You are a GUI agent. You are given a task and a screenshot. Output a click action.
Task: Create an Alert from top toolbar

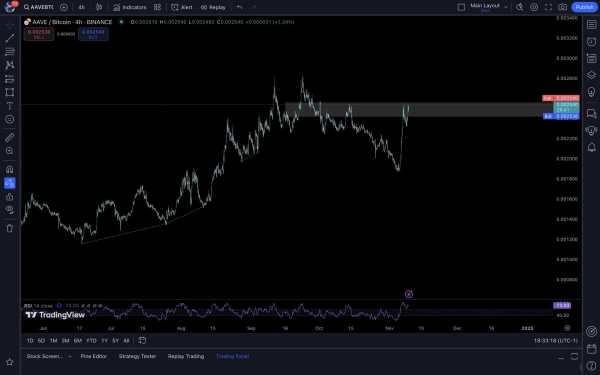[182, 7]
